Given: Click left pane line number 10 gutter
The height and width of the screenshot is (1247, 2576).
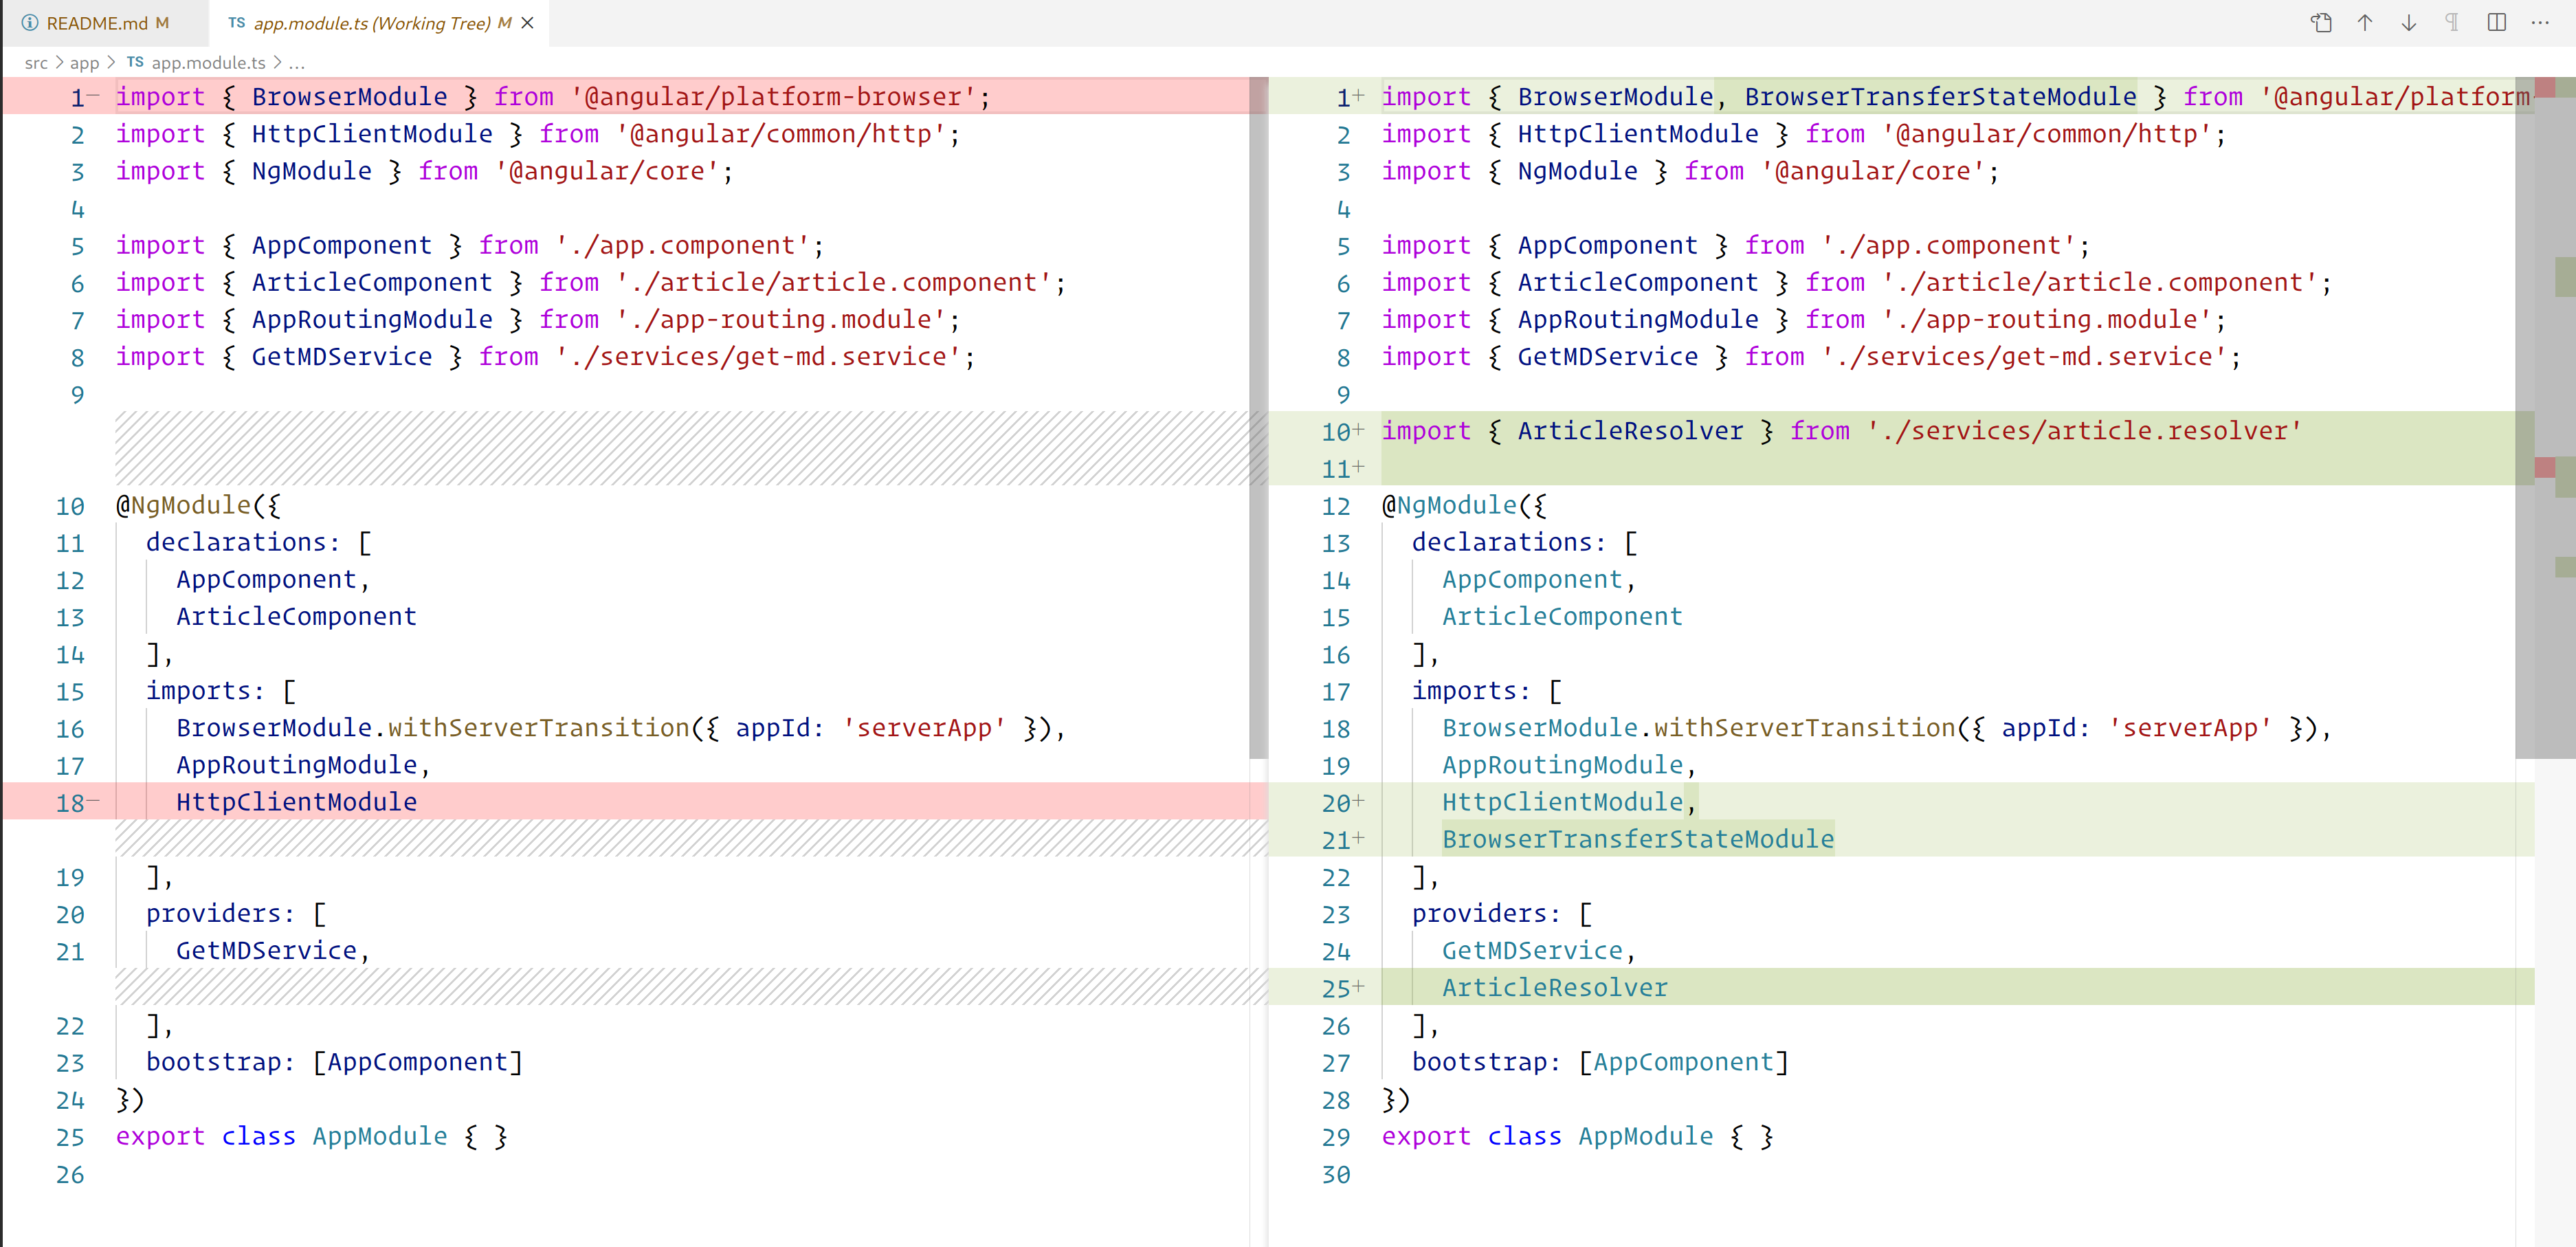Looking at the screenshot, I should (x=70, y=506).
